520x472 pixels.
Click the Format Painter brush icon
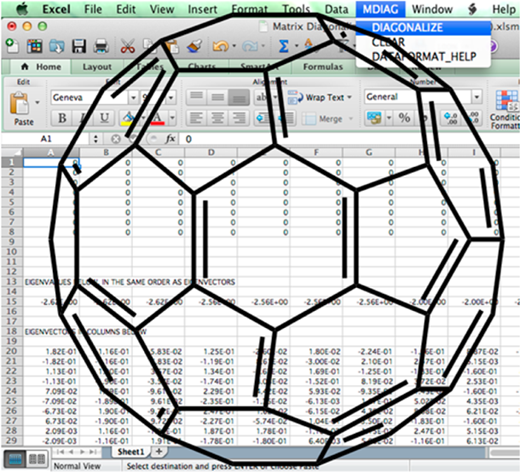click(194, 46)
